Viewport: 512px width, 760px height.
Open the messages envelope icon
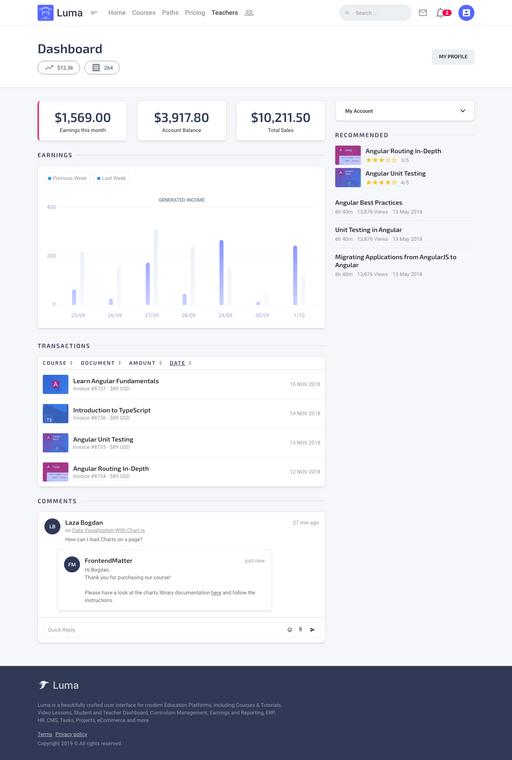click(423, 13)
